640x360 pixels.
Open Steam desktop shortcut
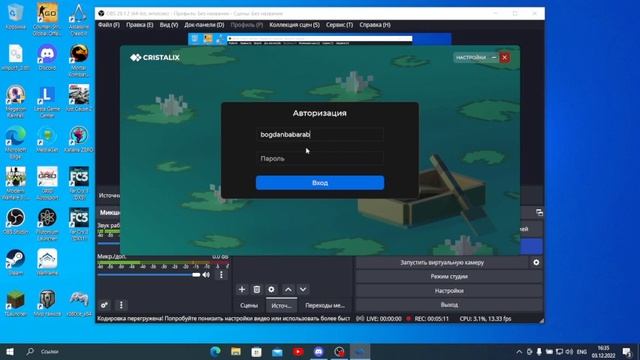(x=16, y=262)
